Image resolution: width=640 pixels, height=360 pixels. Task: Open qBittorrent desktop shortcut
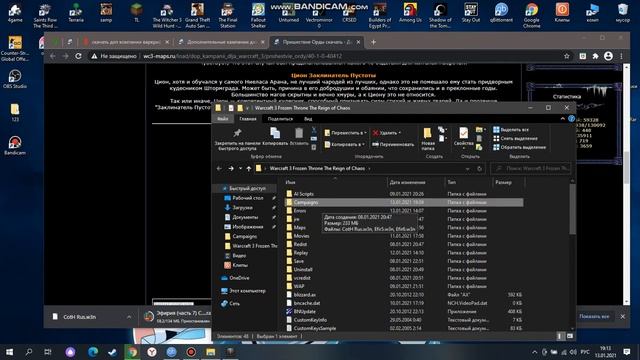click(x=501, y=13)
